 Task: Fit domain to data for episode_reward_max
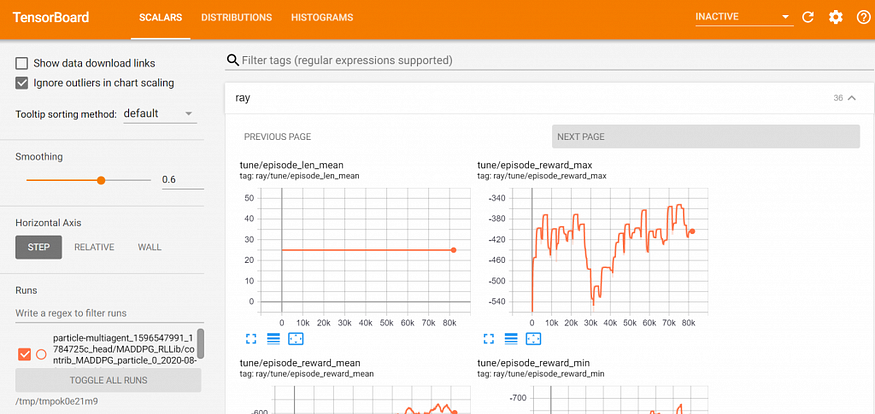tap(533, 338)
